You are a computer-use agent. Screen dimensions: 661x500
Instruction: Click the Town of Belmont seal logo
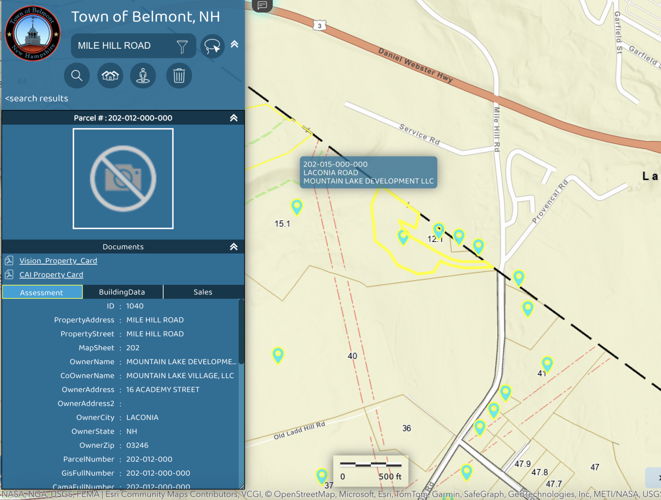pyautogui.click(x=33, y=34)
